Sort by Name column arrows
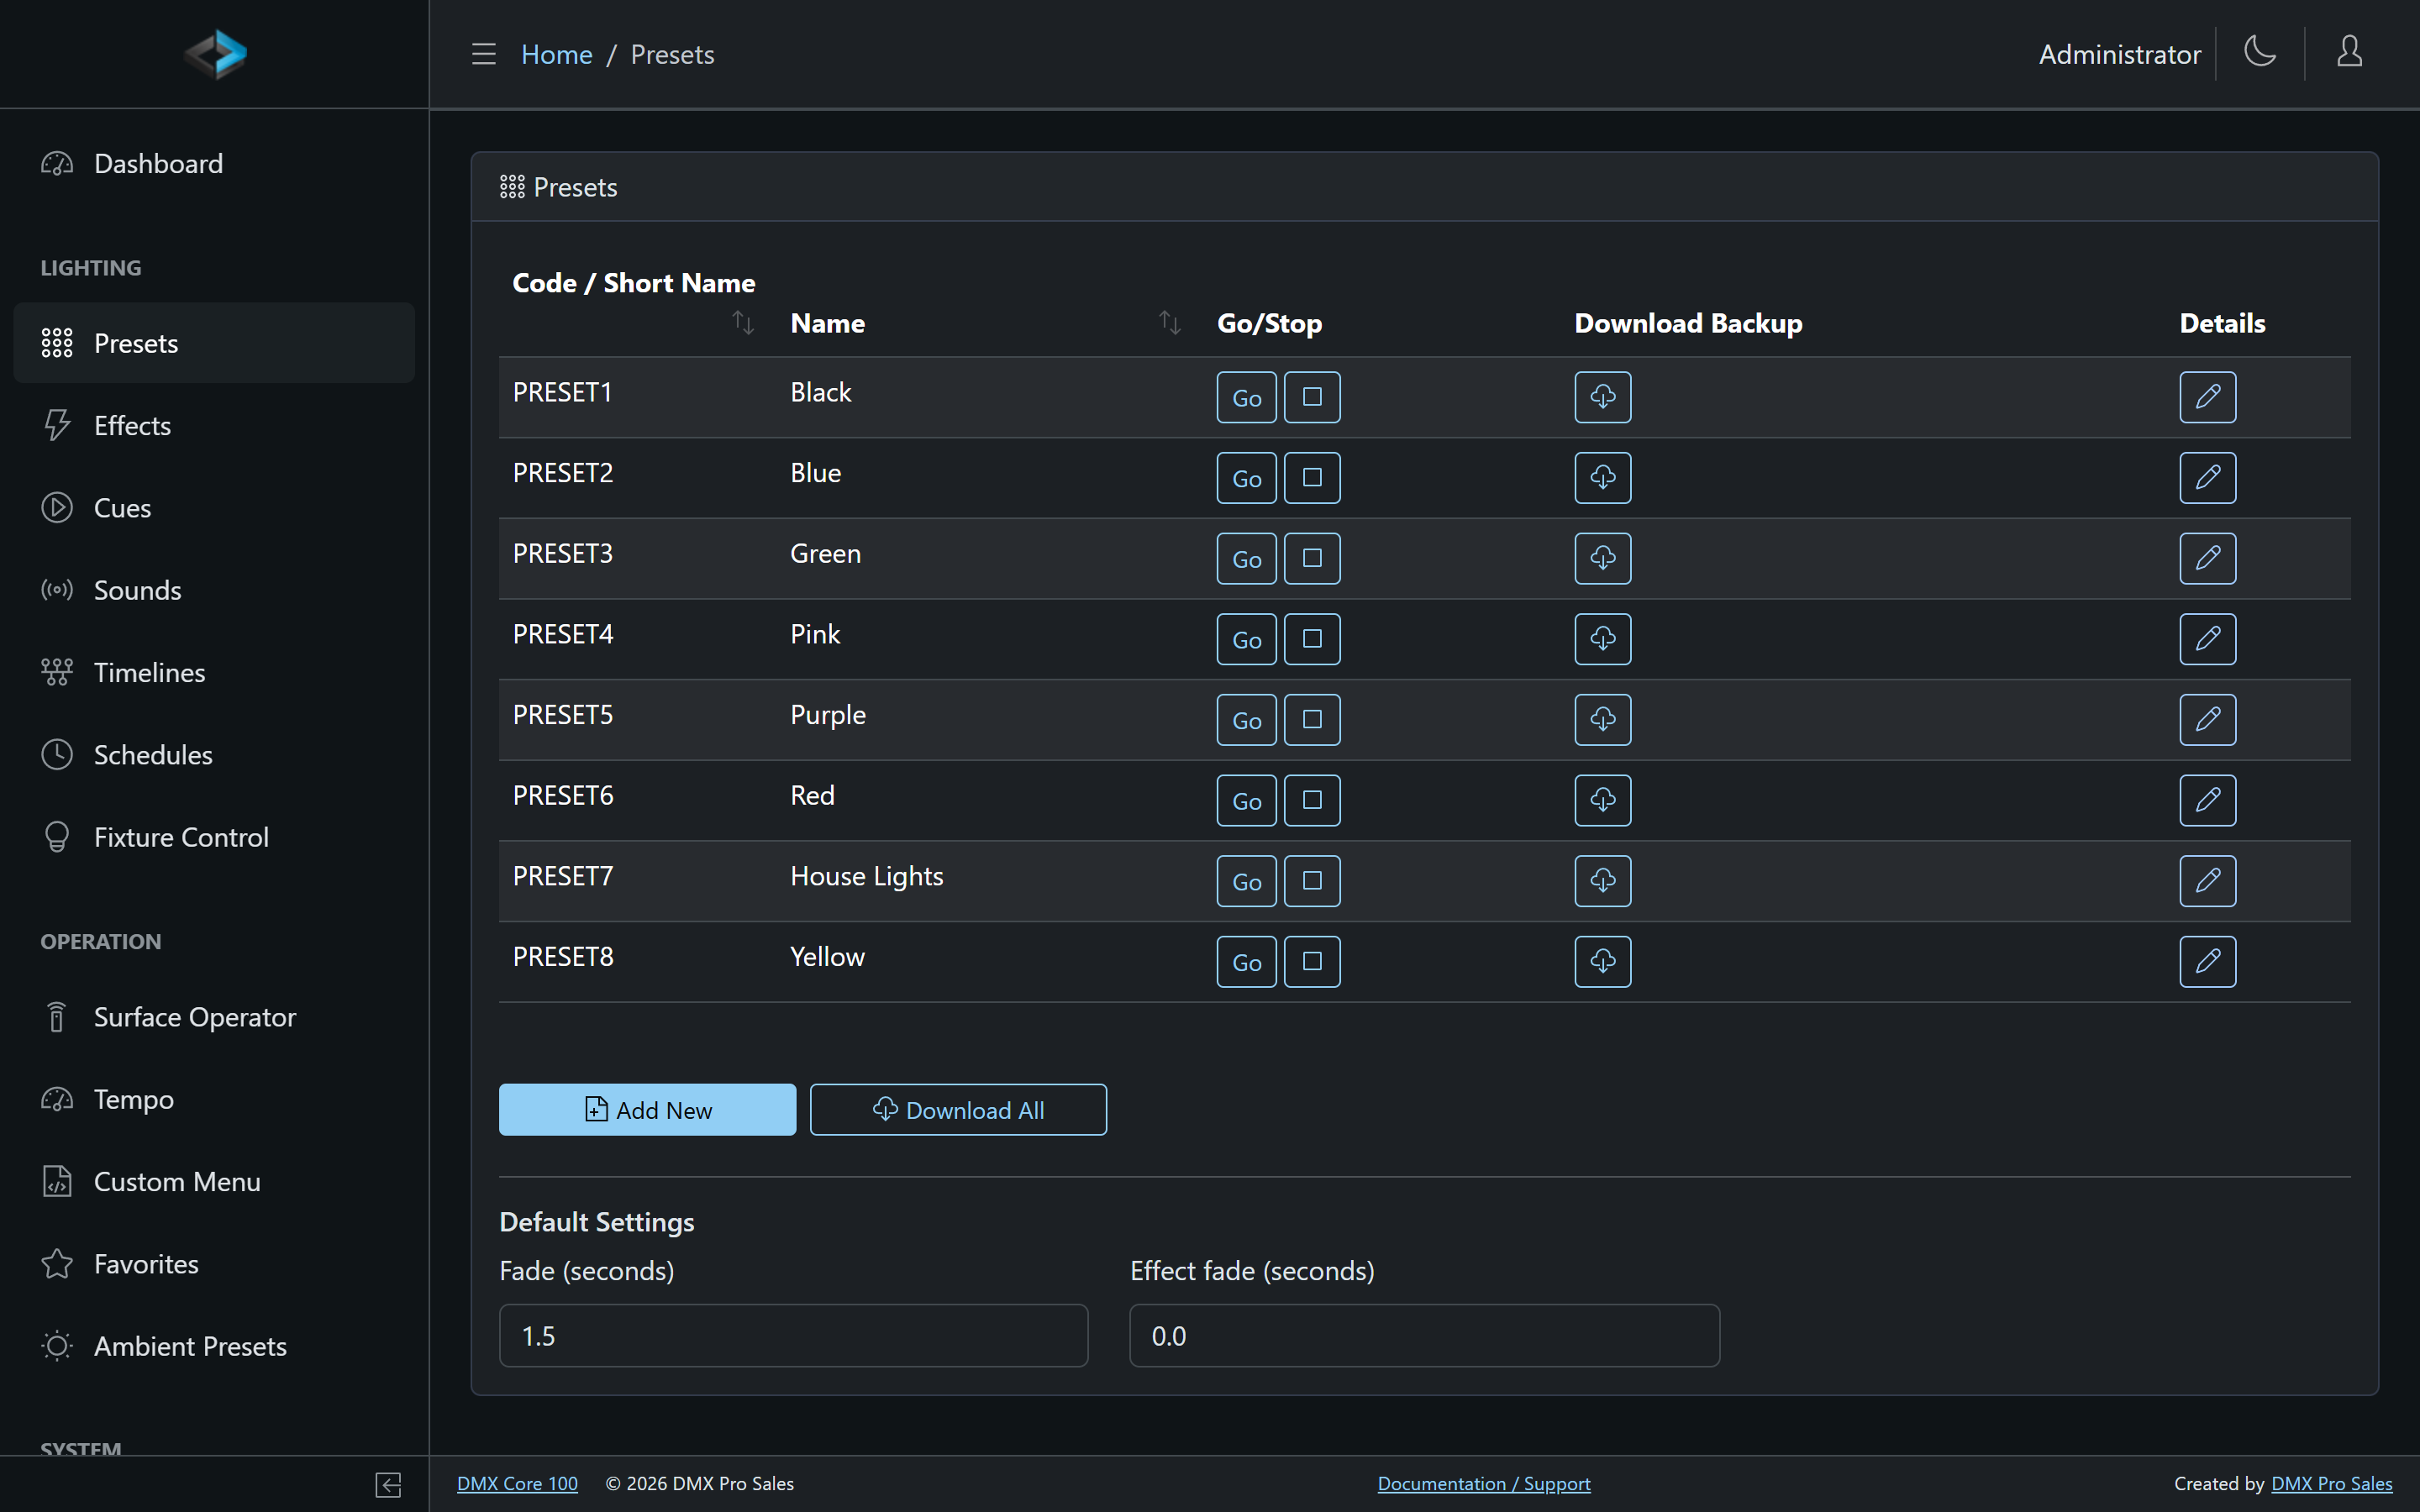Viewport: 2420px width, 1512px height. click(1170, 323)
